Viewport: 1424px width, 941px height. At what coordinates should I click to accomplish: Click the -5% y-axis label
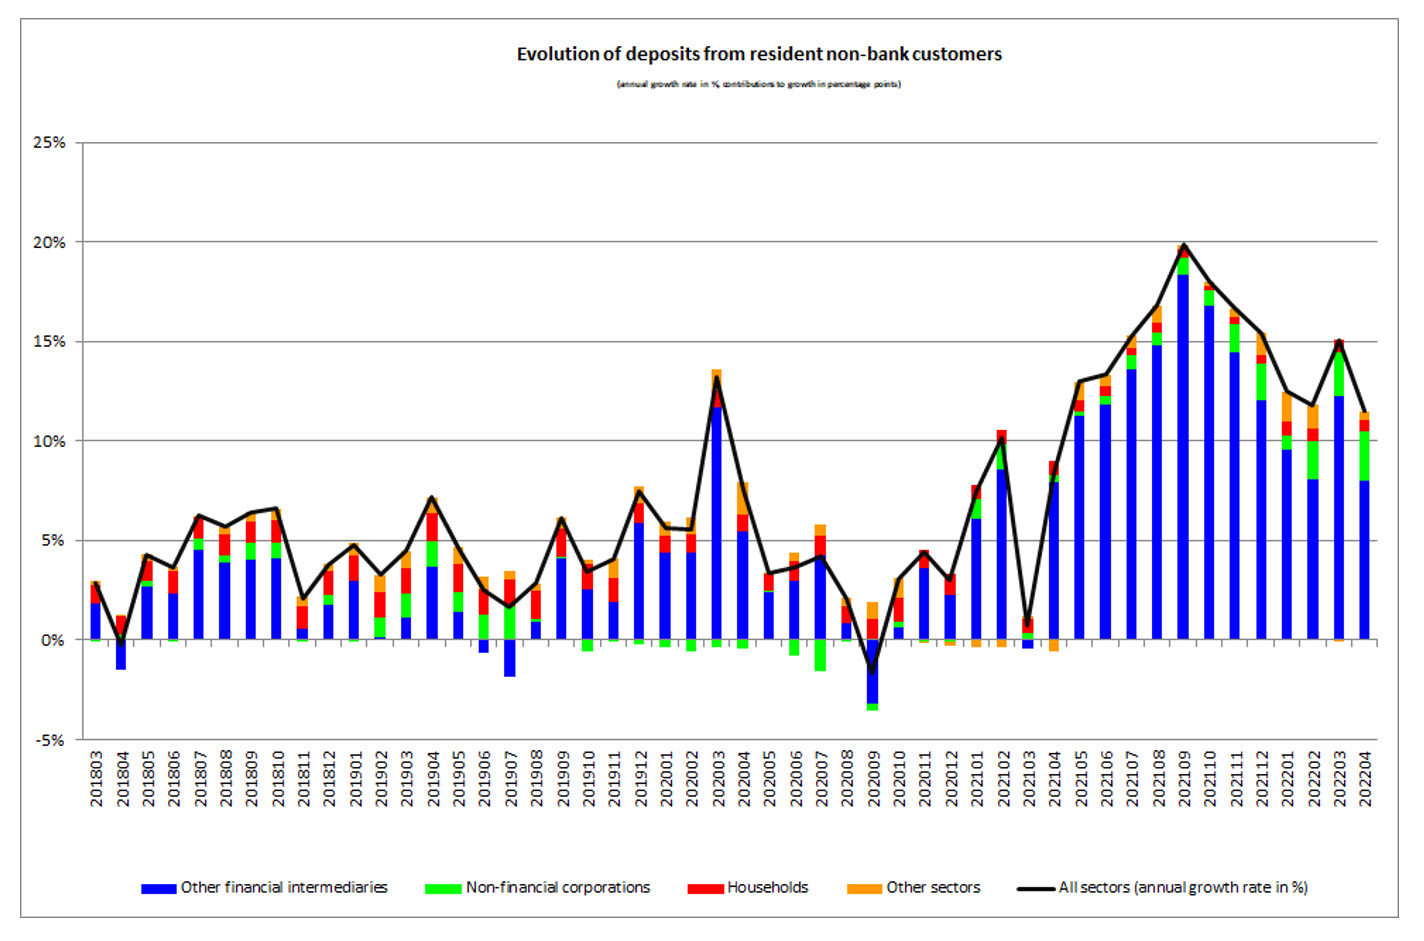51,740
